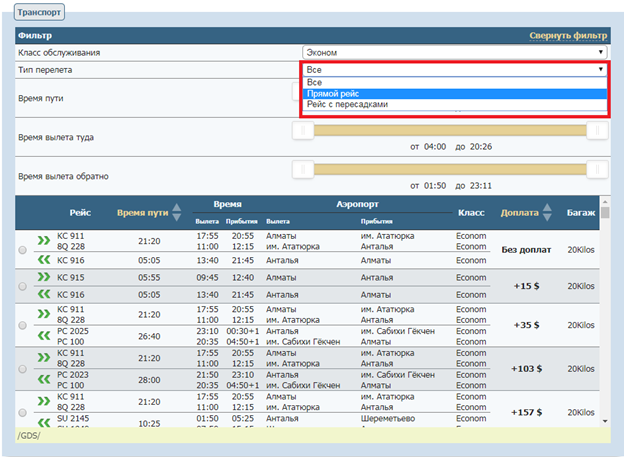Click outbound green arrows beside KC 915

(x=44, y=277)
